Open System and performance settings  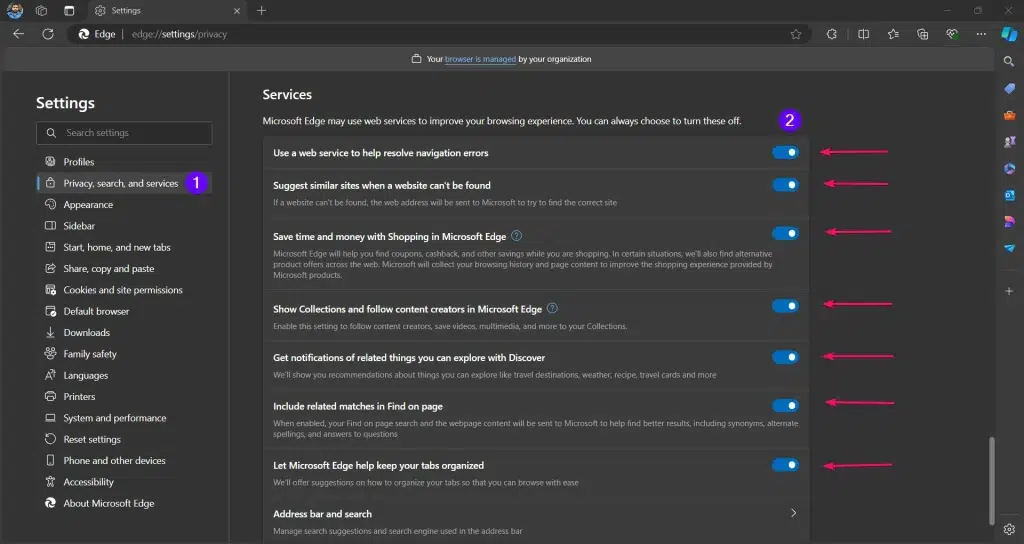click(x=124, y=417)
